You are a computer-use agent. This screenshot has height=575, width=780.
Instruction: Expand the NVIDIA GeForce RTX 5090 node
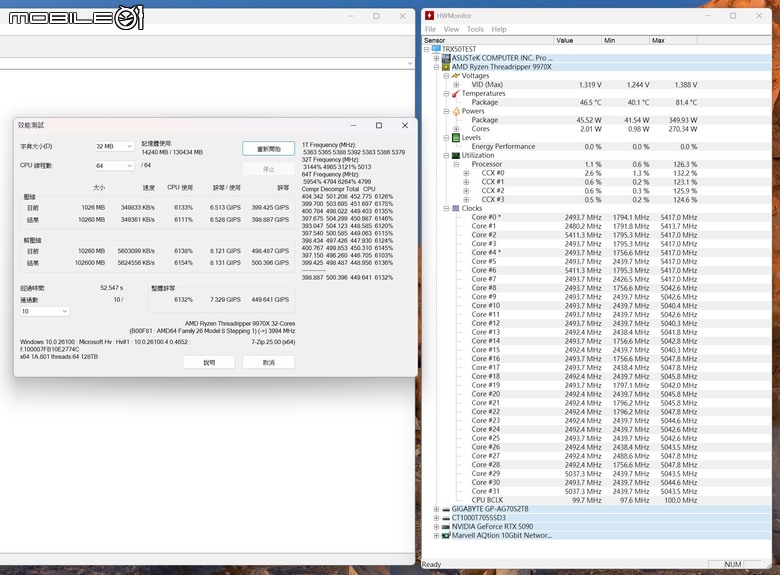coord(436,527)
